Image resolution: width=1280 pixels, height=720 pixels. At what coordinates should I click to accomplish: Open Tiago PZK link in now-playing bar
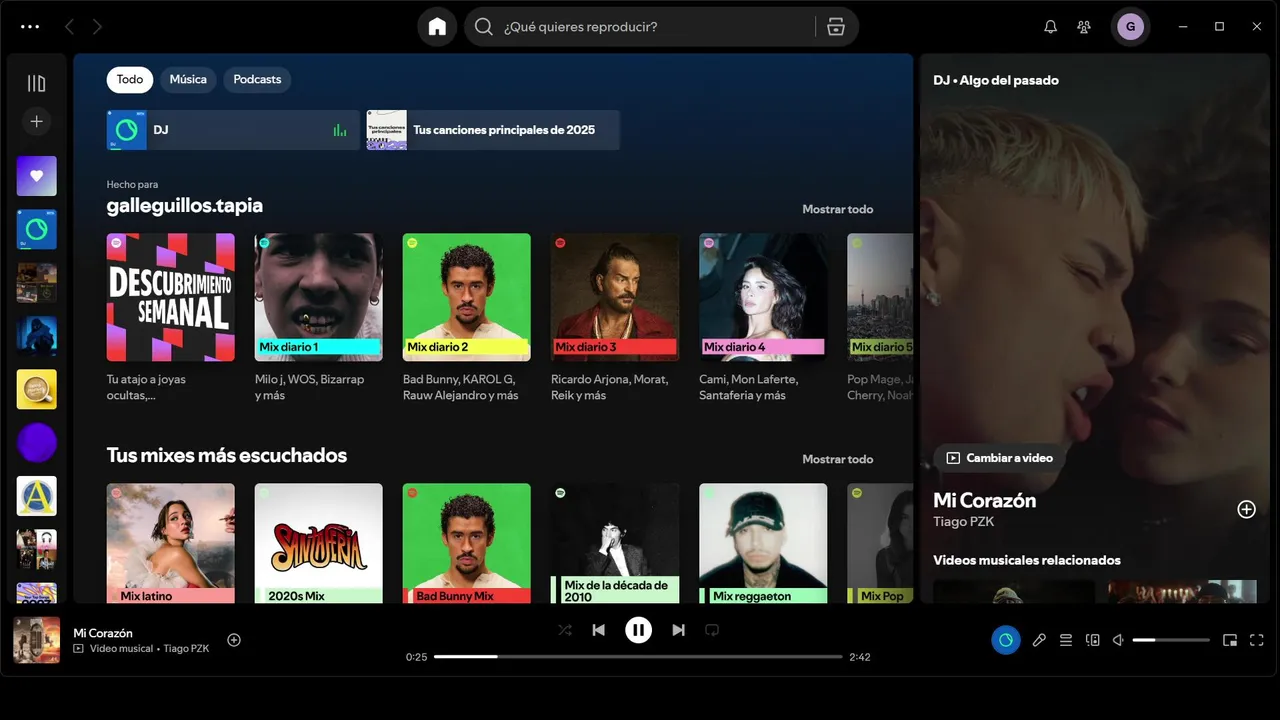point(186,649)
